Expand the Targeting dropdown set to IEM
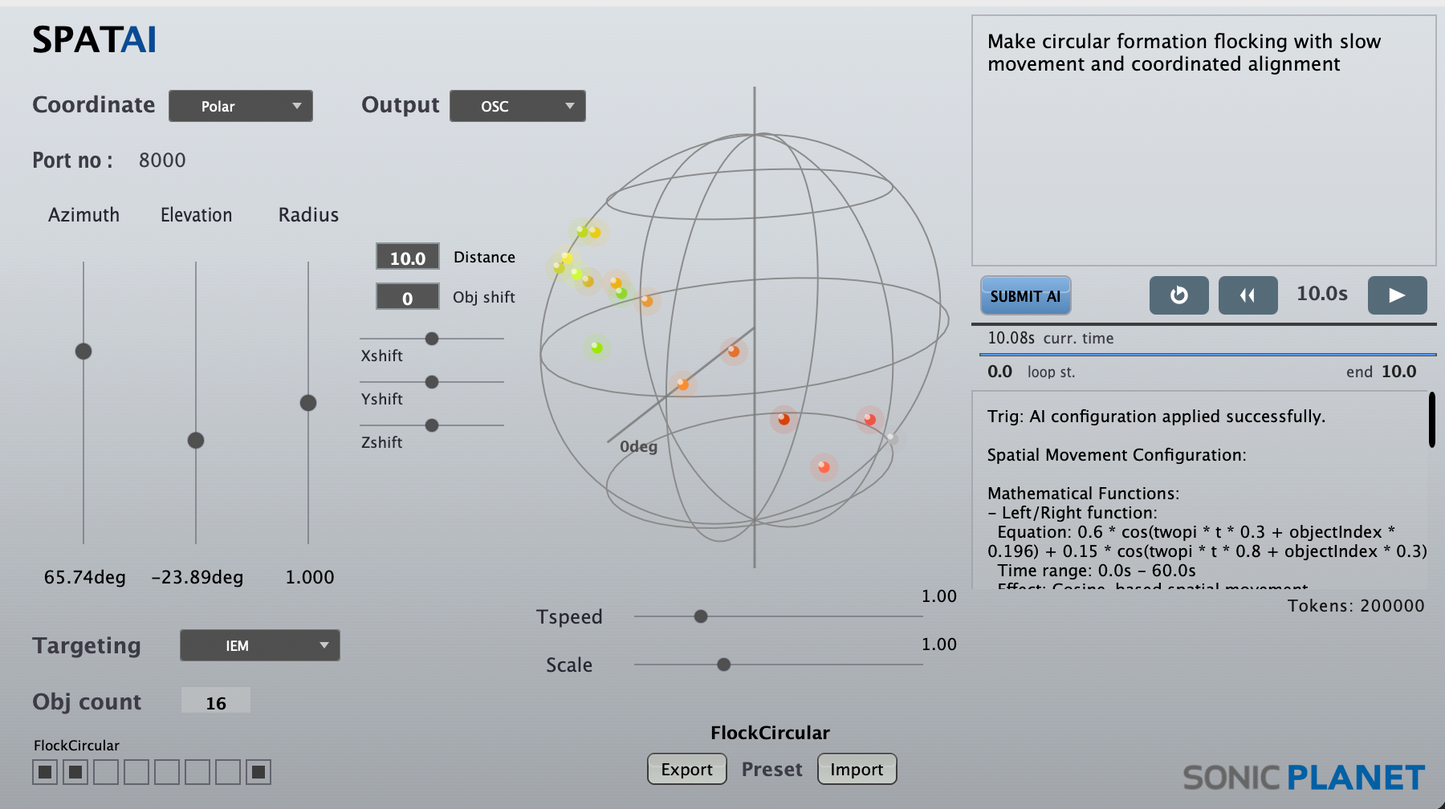1445x809 pixels. (259, 646)
